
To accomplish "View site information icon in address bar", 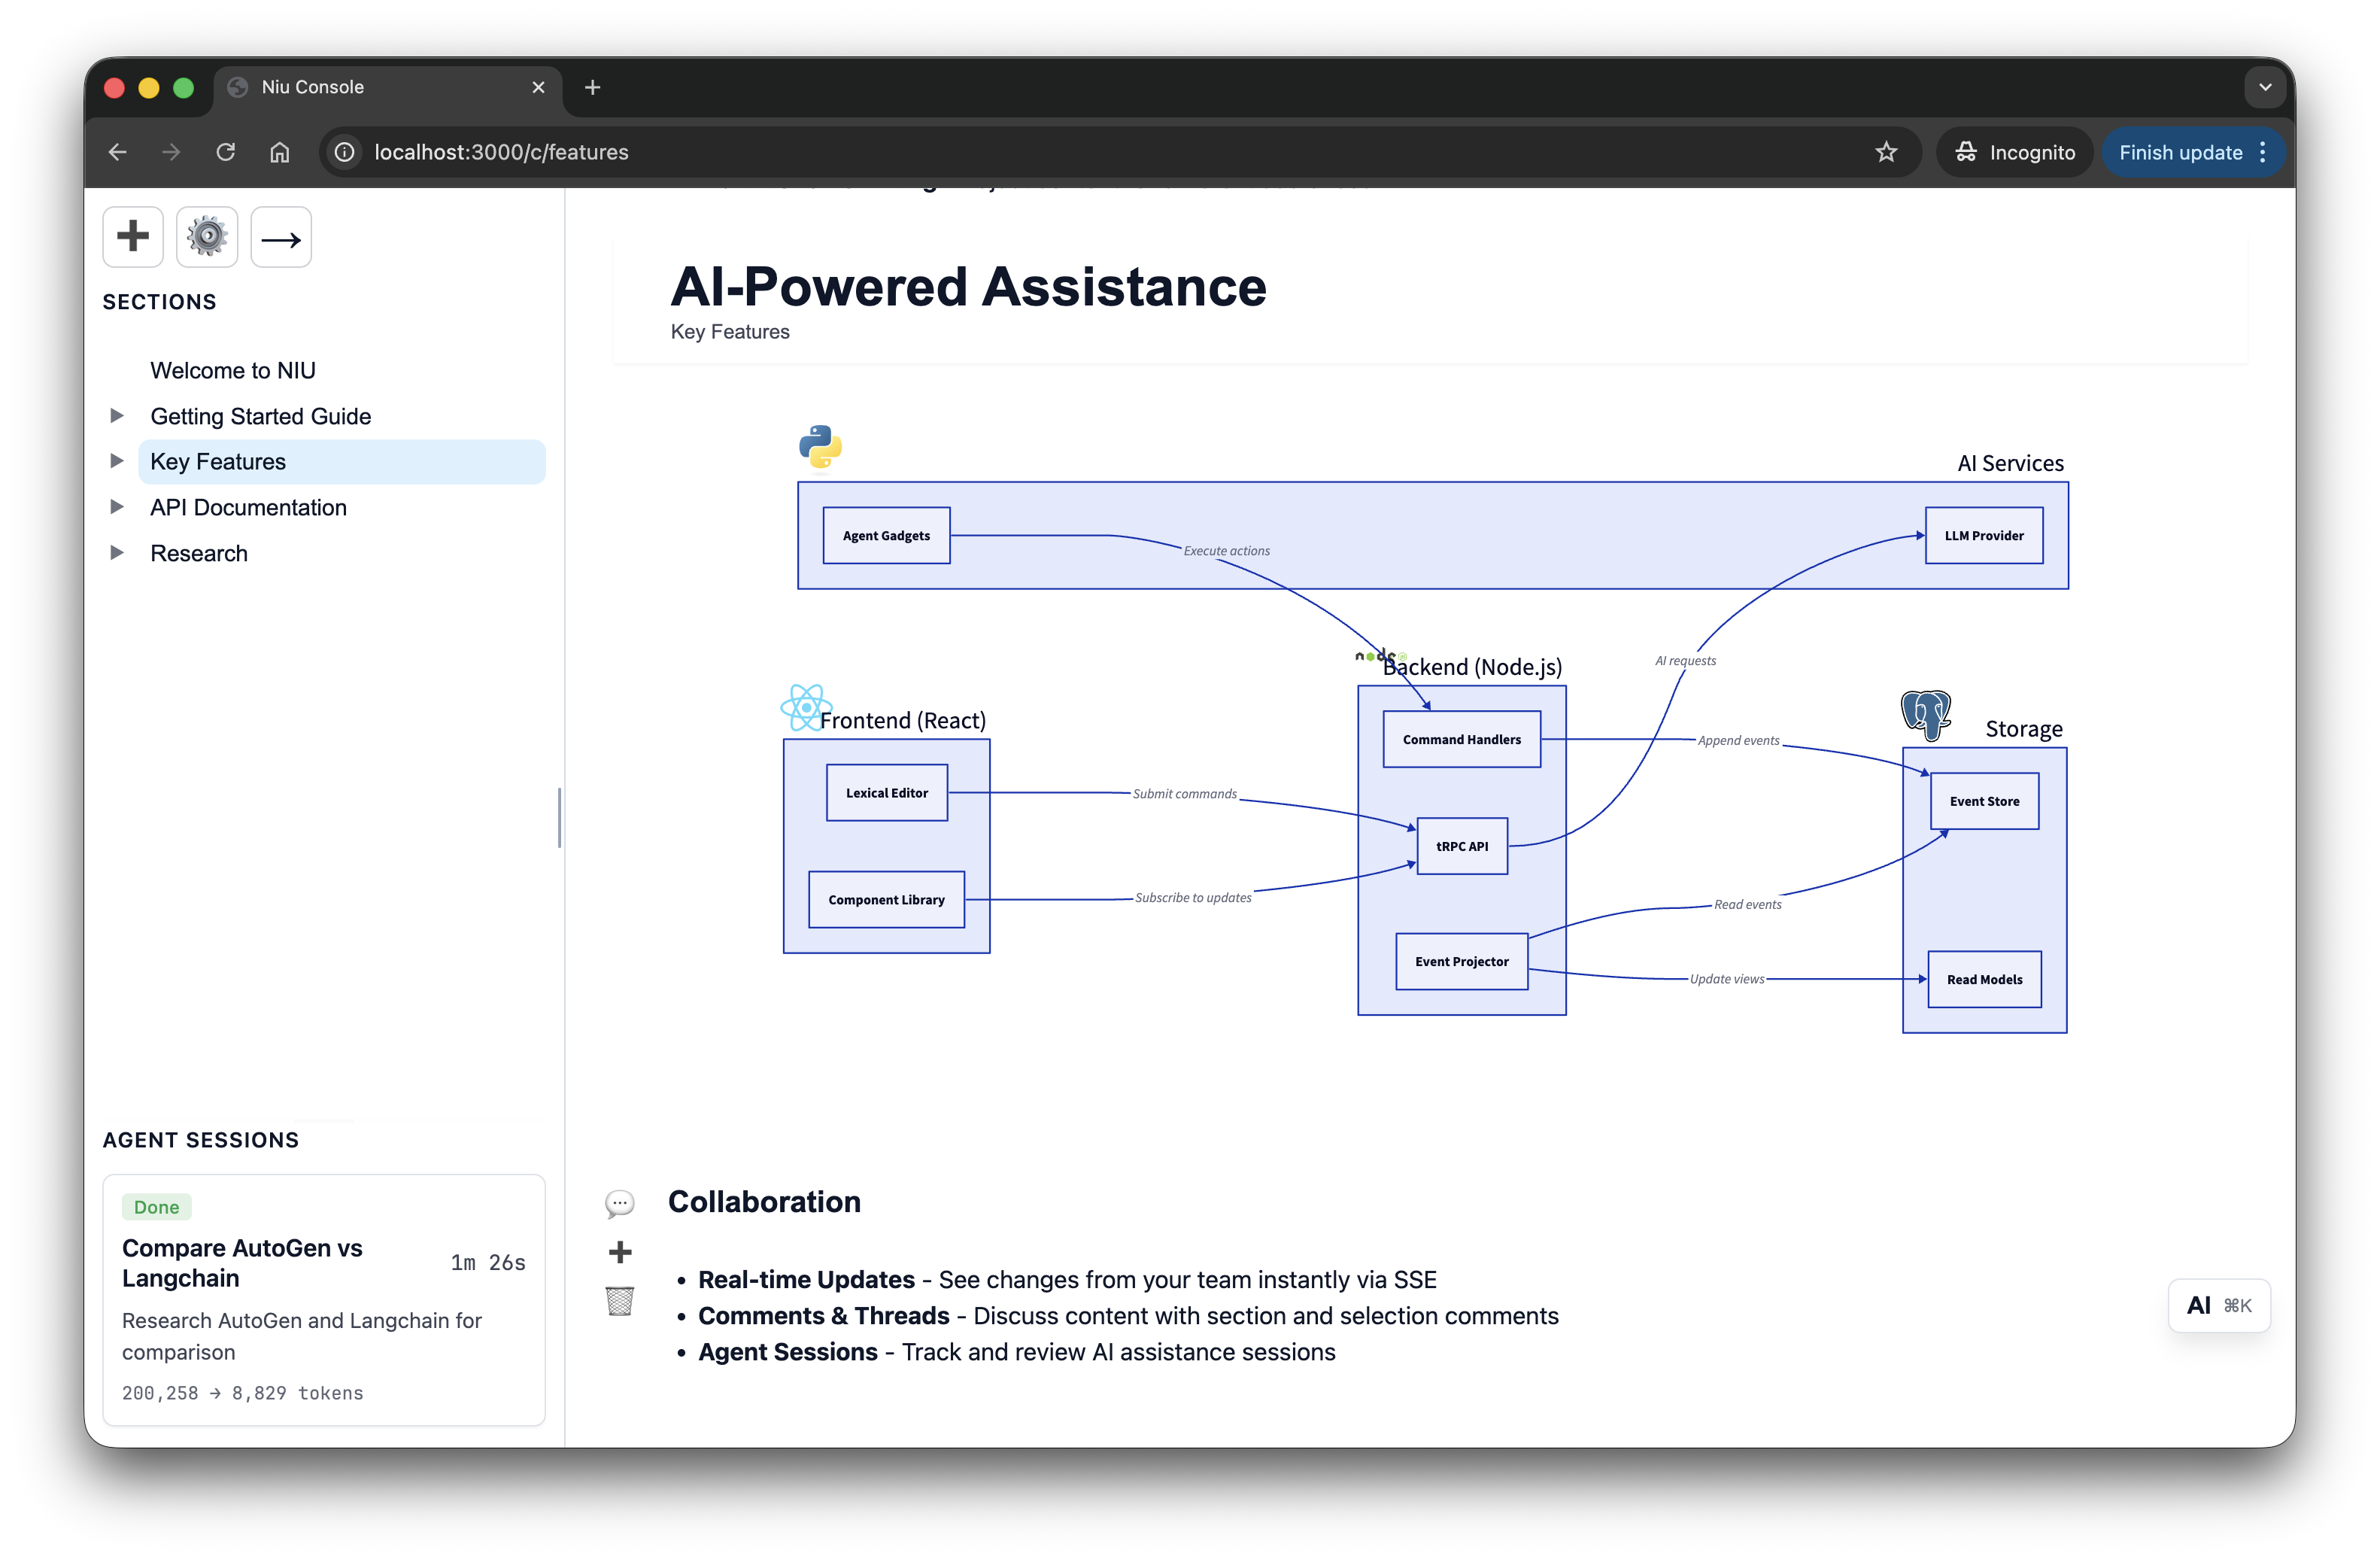I will pyautogui.click(x=344, y=152).
